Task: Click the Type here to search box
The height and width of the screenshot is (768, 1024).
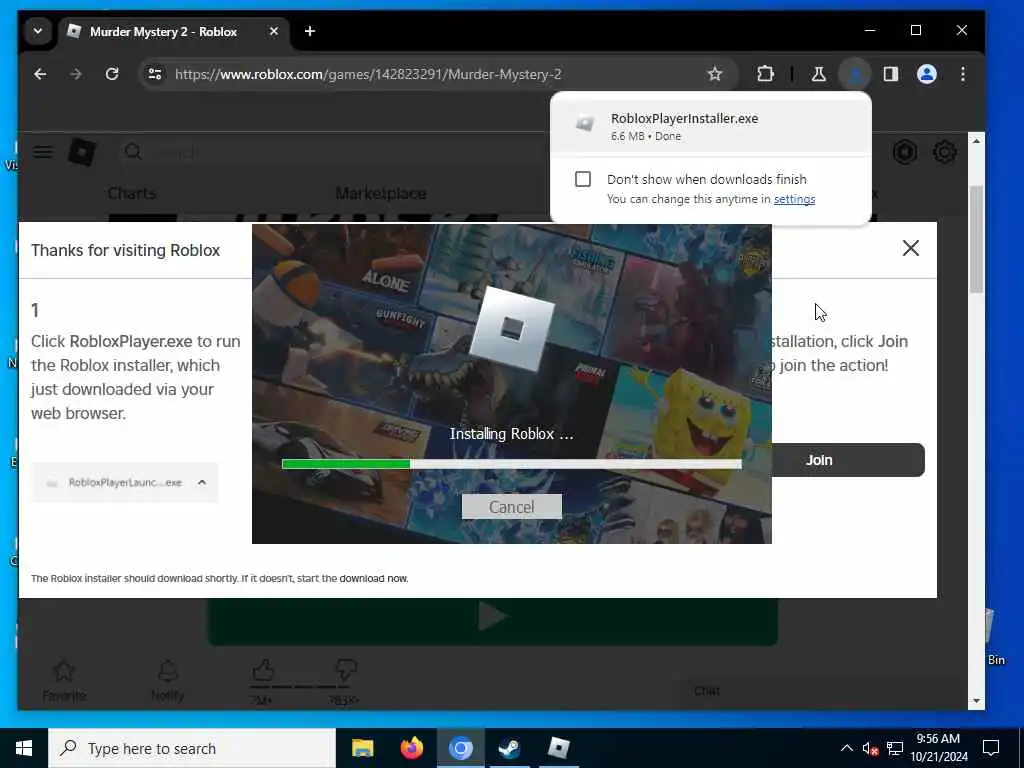Action: click(192, 748)
